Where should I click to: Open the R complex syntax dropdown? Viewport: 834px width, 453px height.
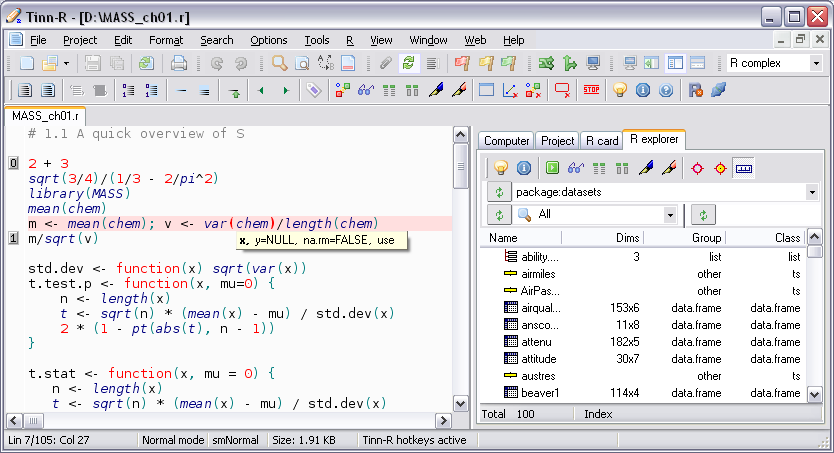815,63
